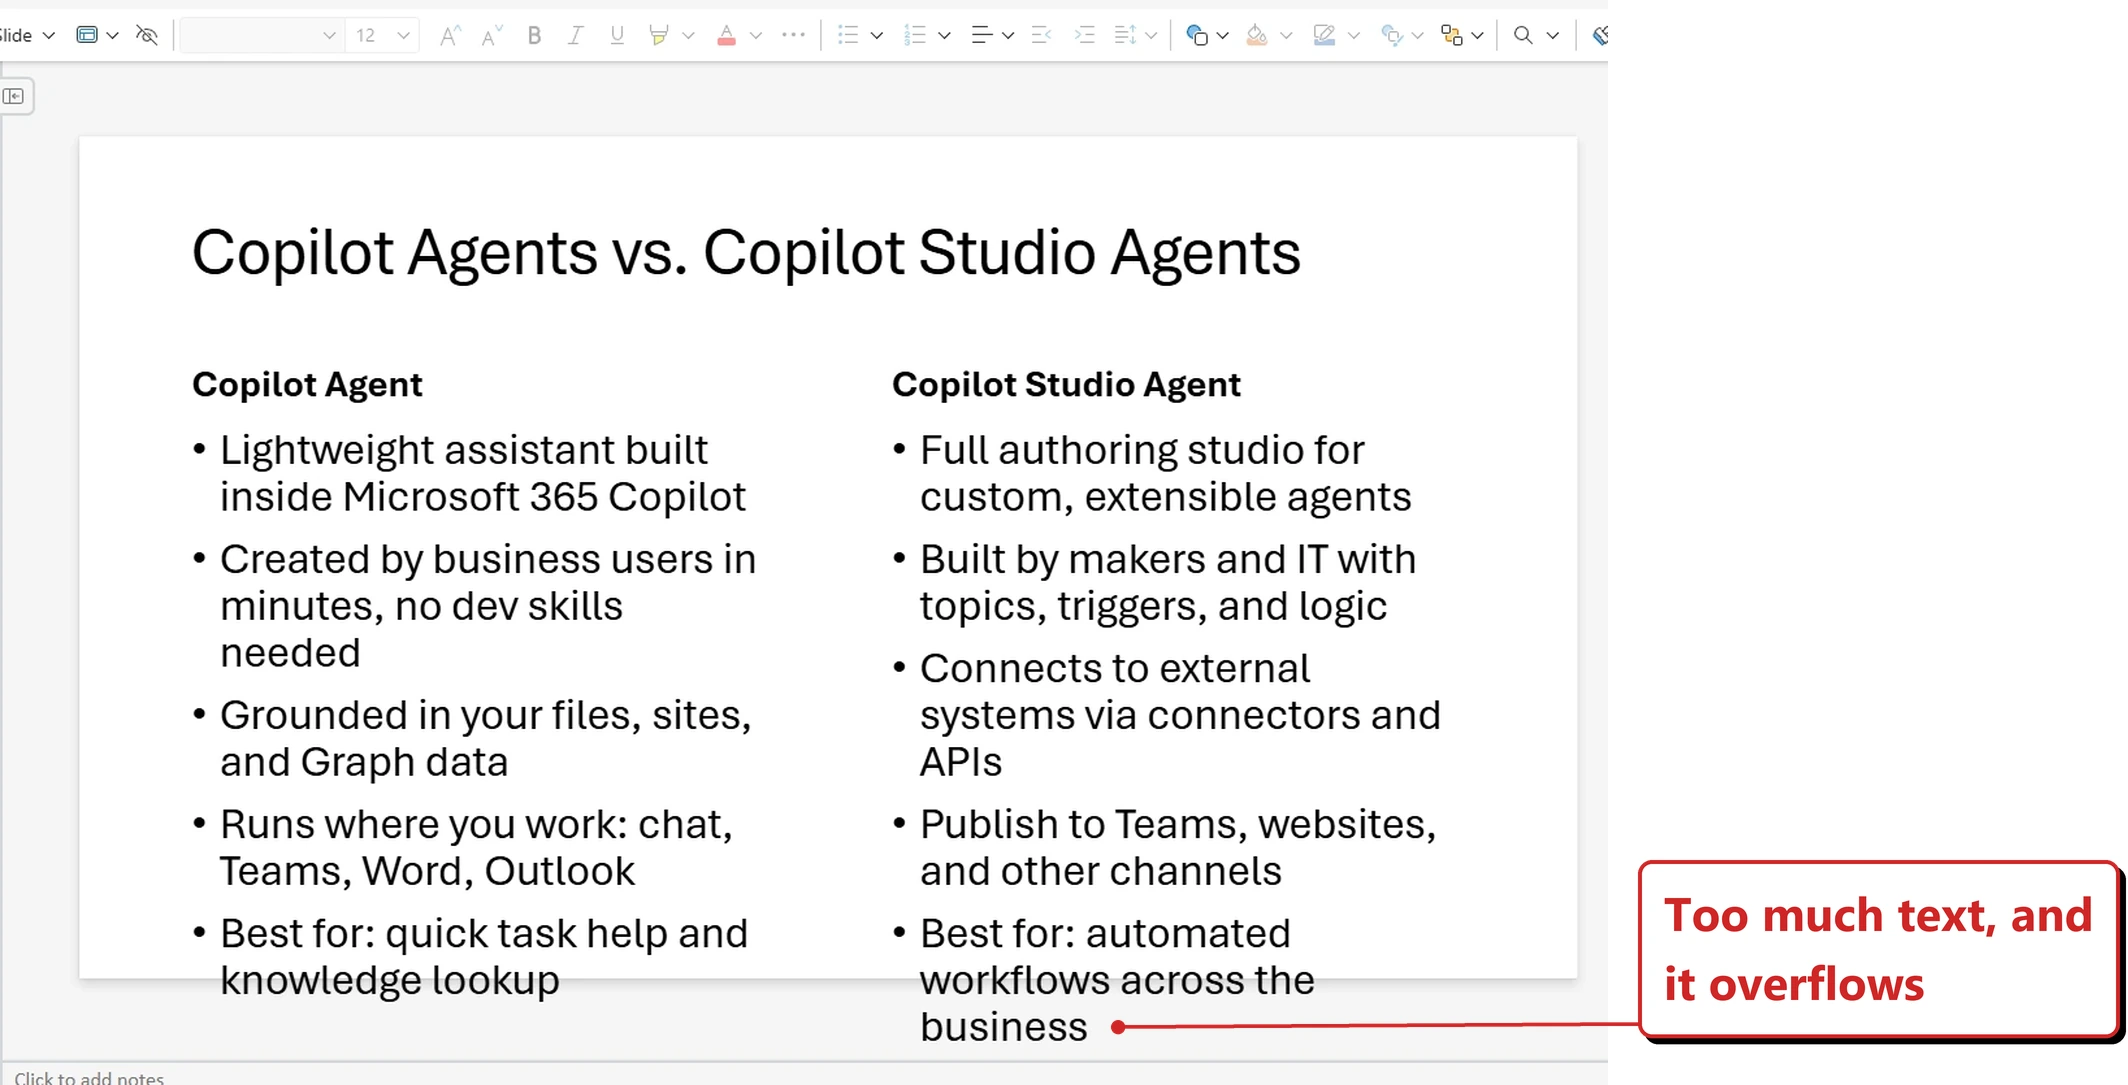Expand the Shape Fill dropdown arrow
The width and height of the screenshot is (2128, 1085).
point(1286,35)
